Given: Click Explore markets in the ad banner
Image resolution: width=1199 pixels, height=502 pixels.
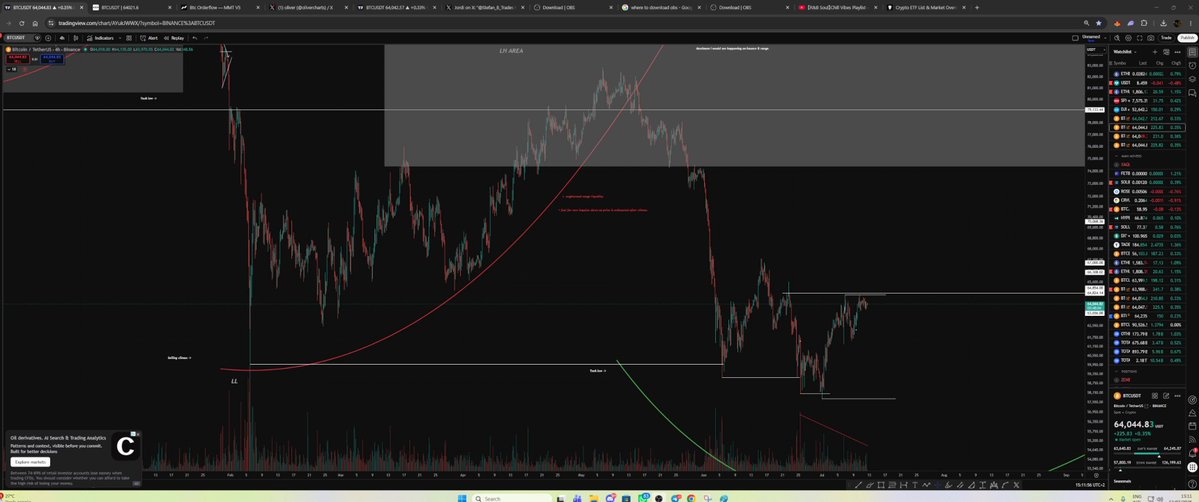Looking at the screenshot, I should pyautogui.click(x=31, y=462).
